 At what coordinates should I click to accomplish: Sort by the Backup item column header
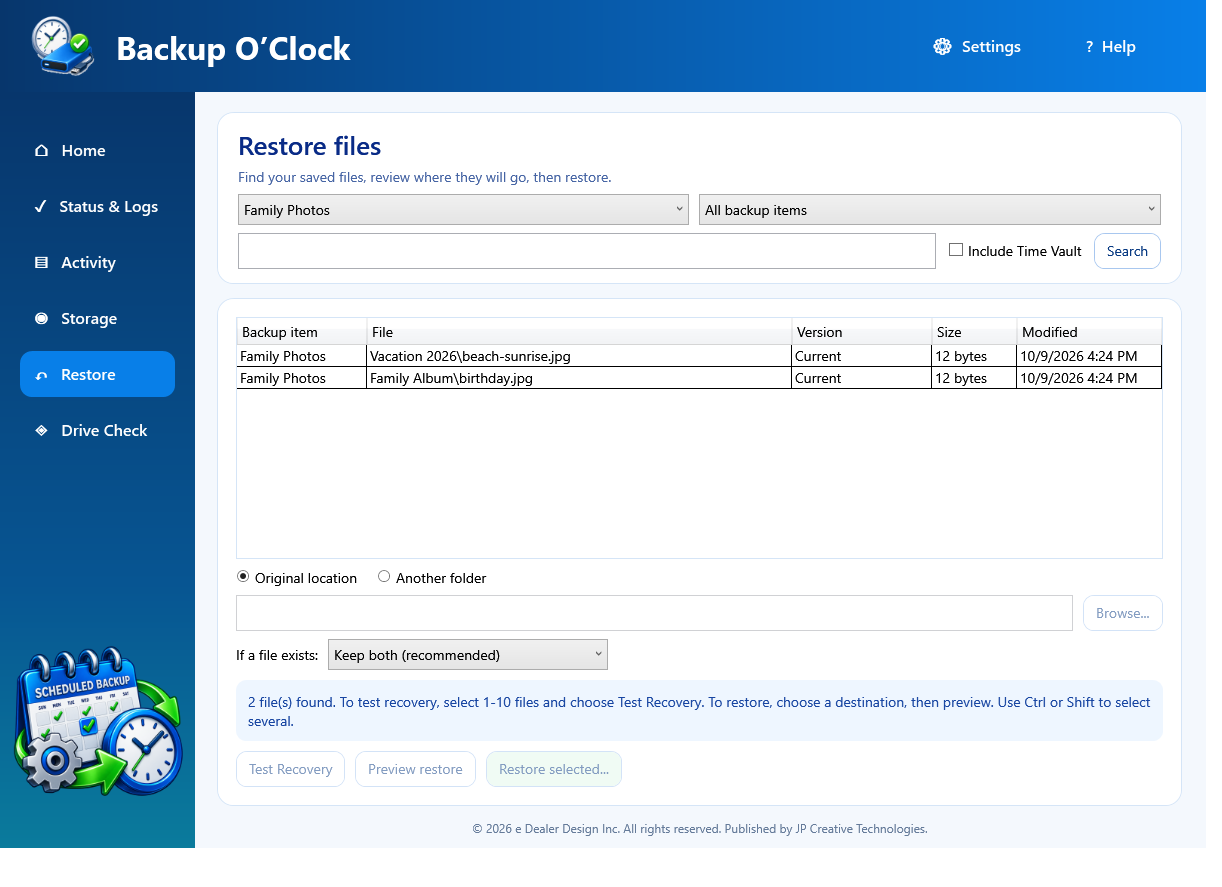(x=302, y=332)
